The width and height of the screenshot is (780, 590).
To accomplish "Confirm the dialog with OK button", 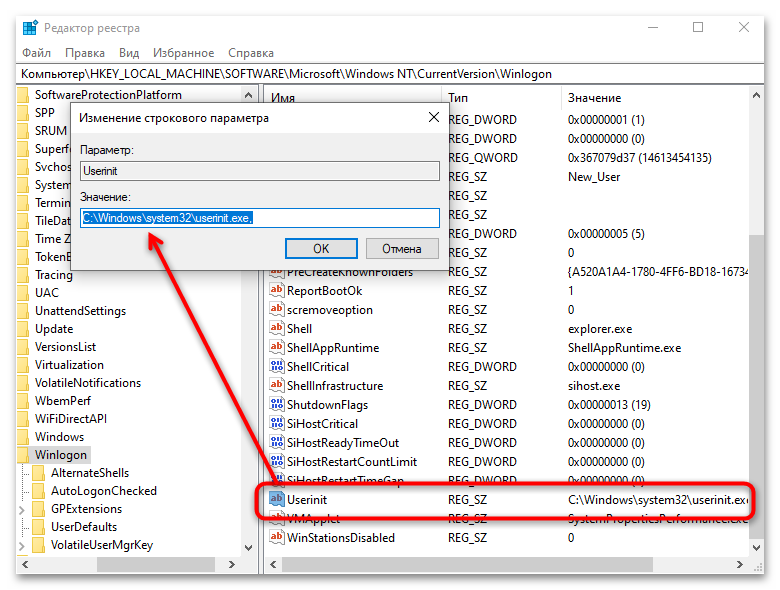I will (x=321, y=248).
